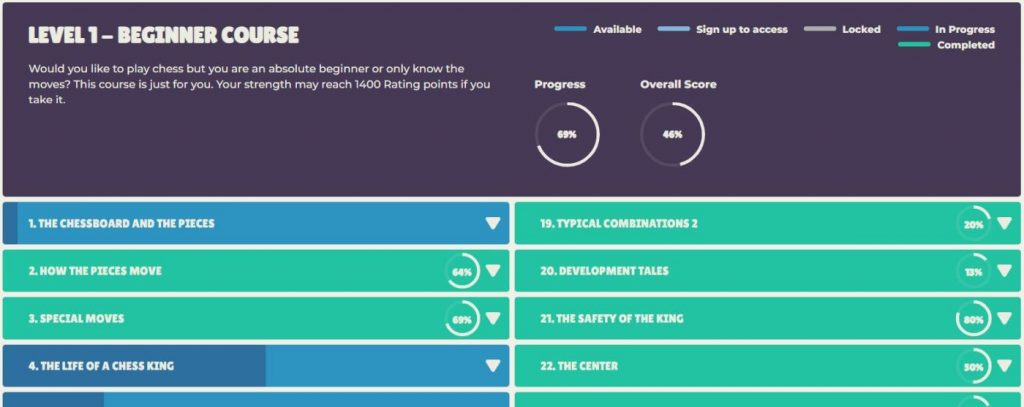1024x407 pixels.
Task: Click the 64% progress circle
Action: tap(462, 271)
